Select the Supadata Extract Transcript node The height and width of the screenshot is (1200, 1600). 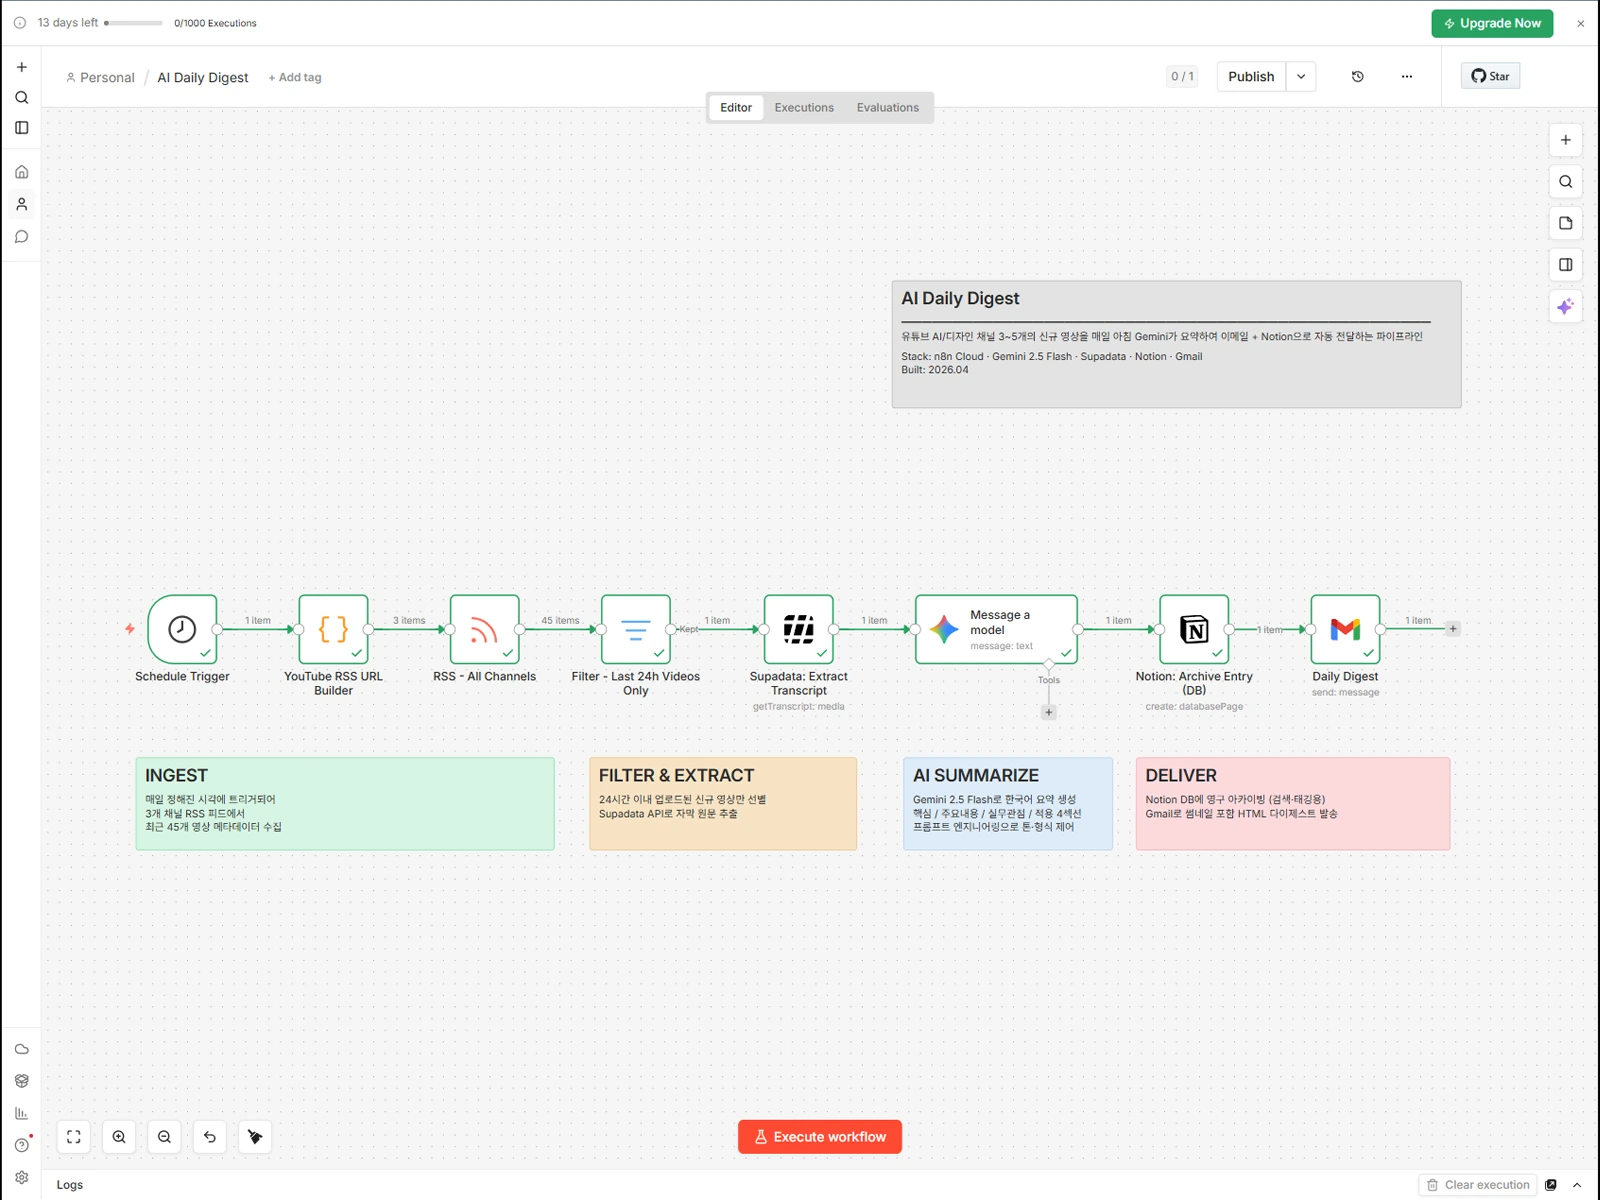799,629
